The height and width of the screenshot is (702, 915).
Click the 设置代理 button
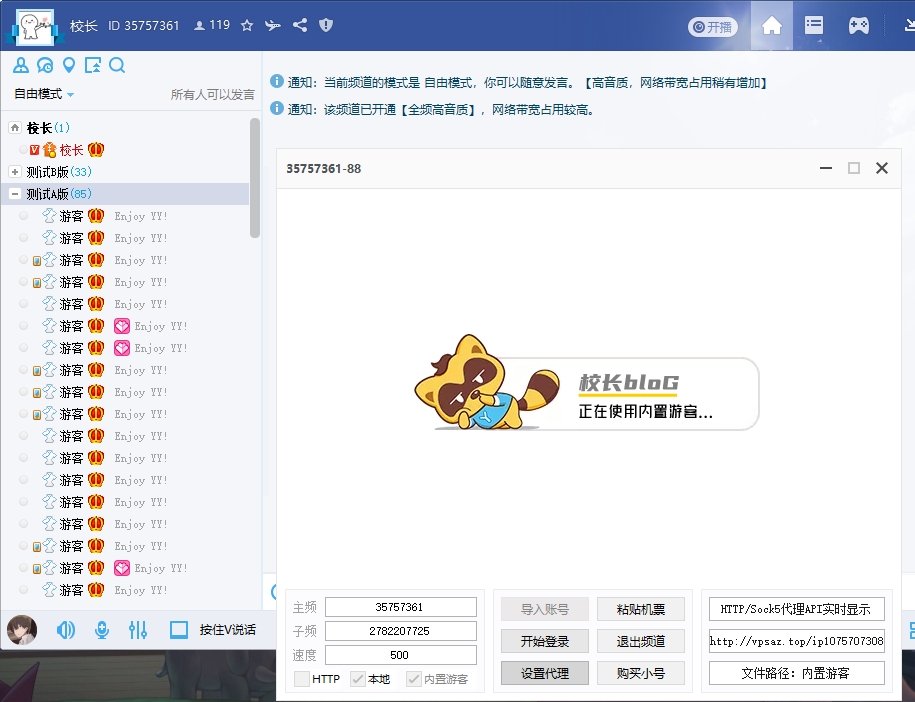pyautogui.click(x=545, y=673)
